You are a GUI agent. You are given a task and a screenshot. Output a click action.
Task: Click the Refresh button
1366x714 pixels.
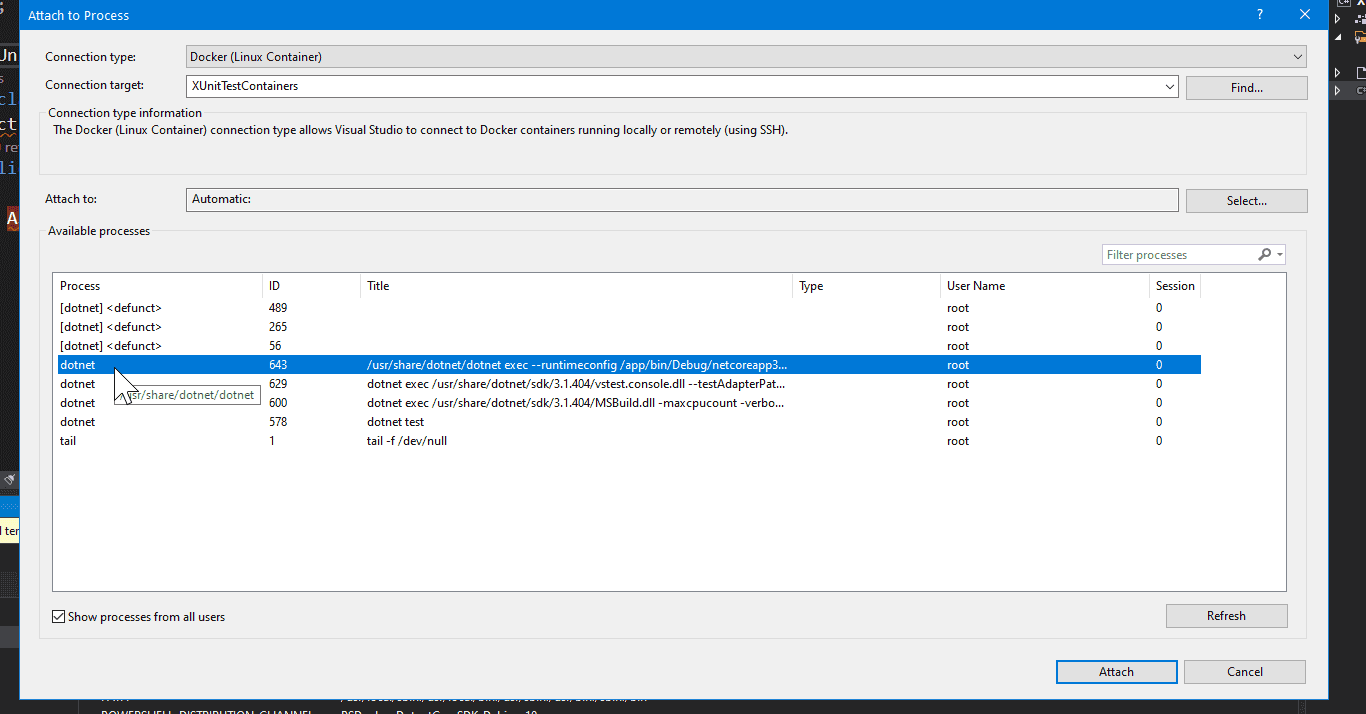[1225, 616]
